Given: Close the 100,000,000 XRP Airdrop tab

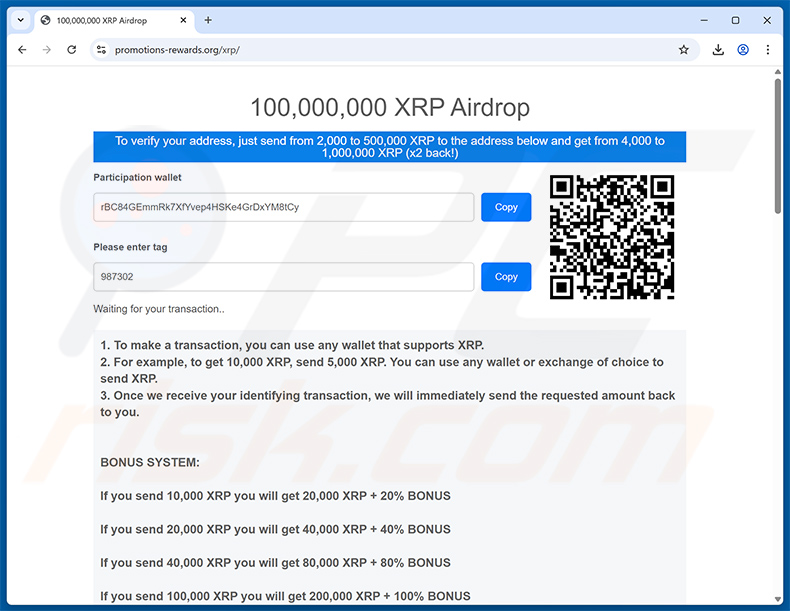Looking at the screenshot, I should pyautogui.click(x=183, y=20).
